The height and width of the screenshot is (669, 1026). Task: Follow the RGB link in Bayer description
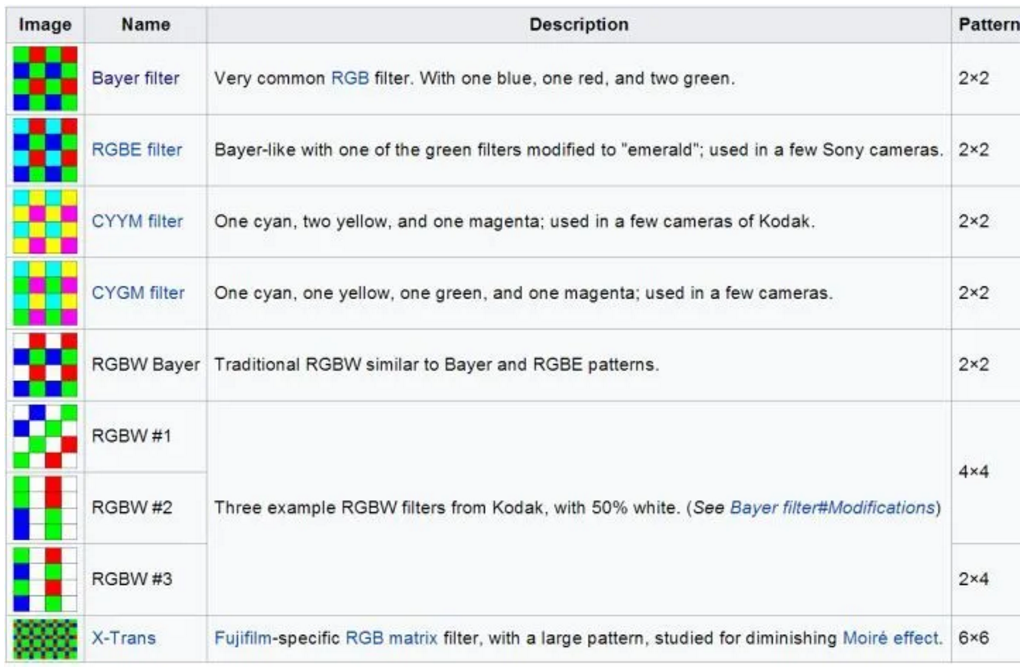350,78
